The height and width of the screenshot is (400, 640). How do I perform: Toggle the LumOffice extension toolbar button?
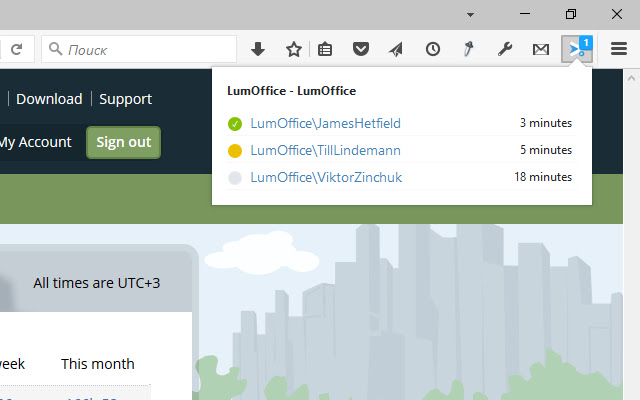pos(577,49)
